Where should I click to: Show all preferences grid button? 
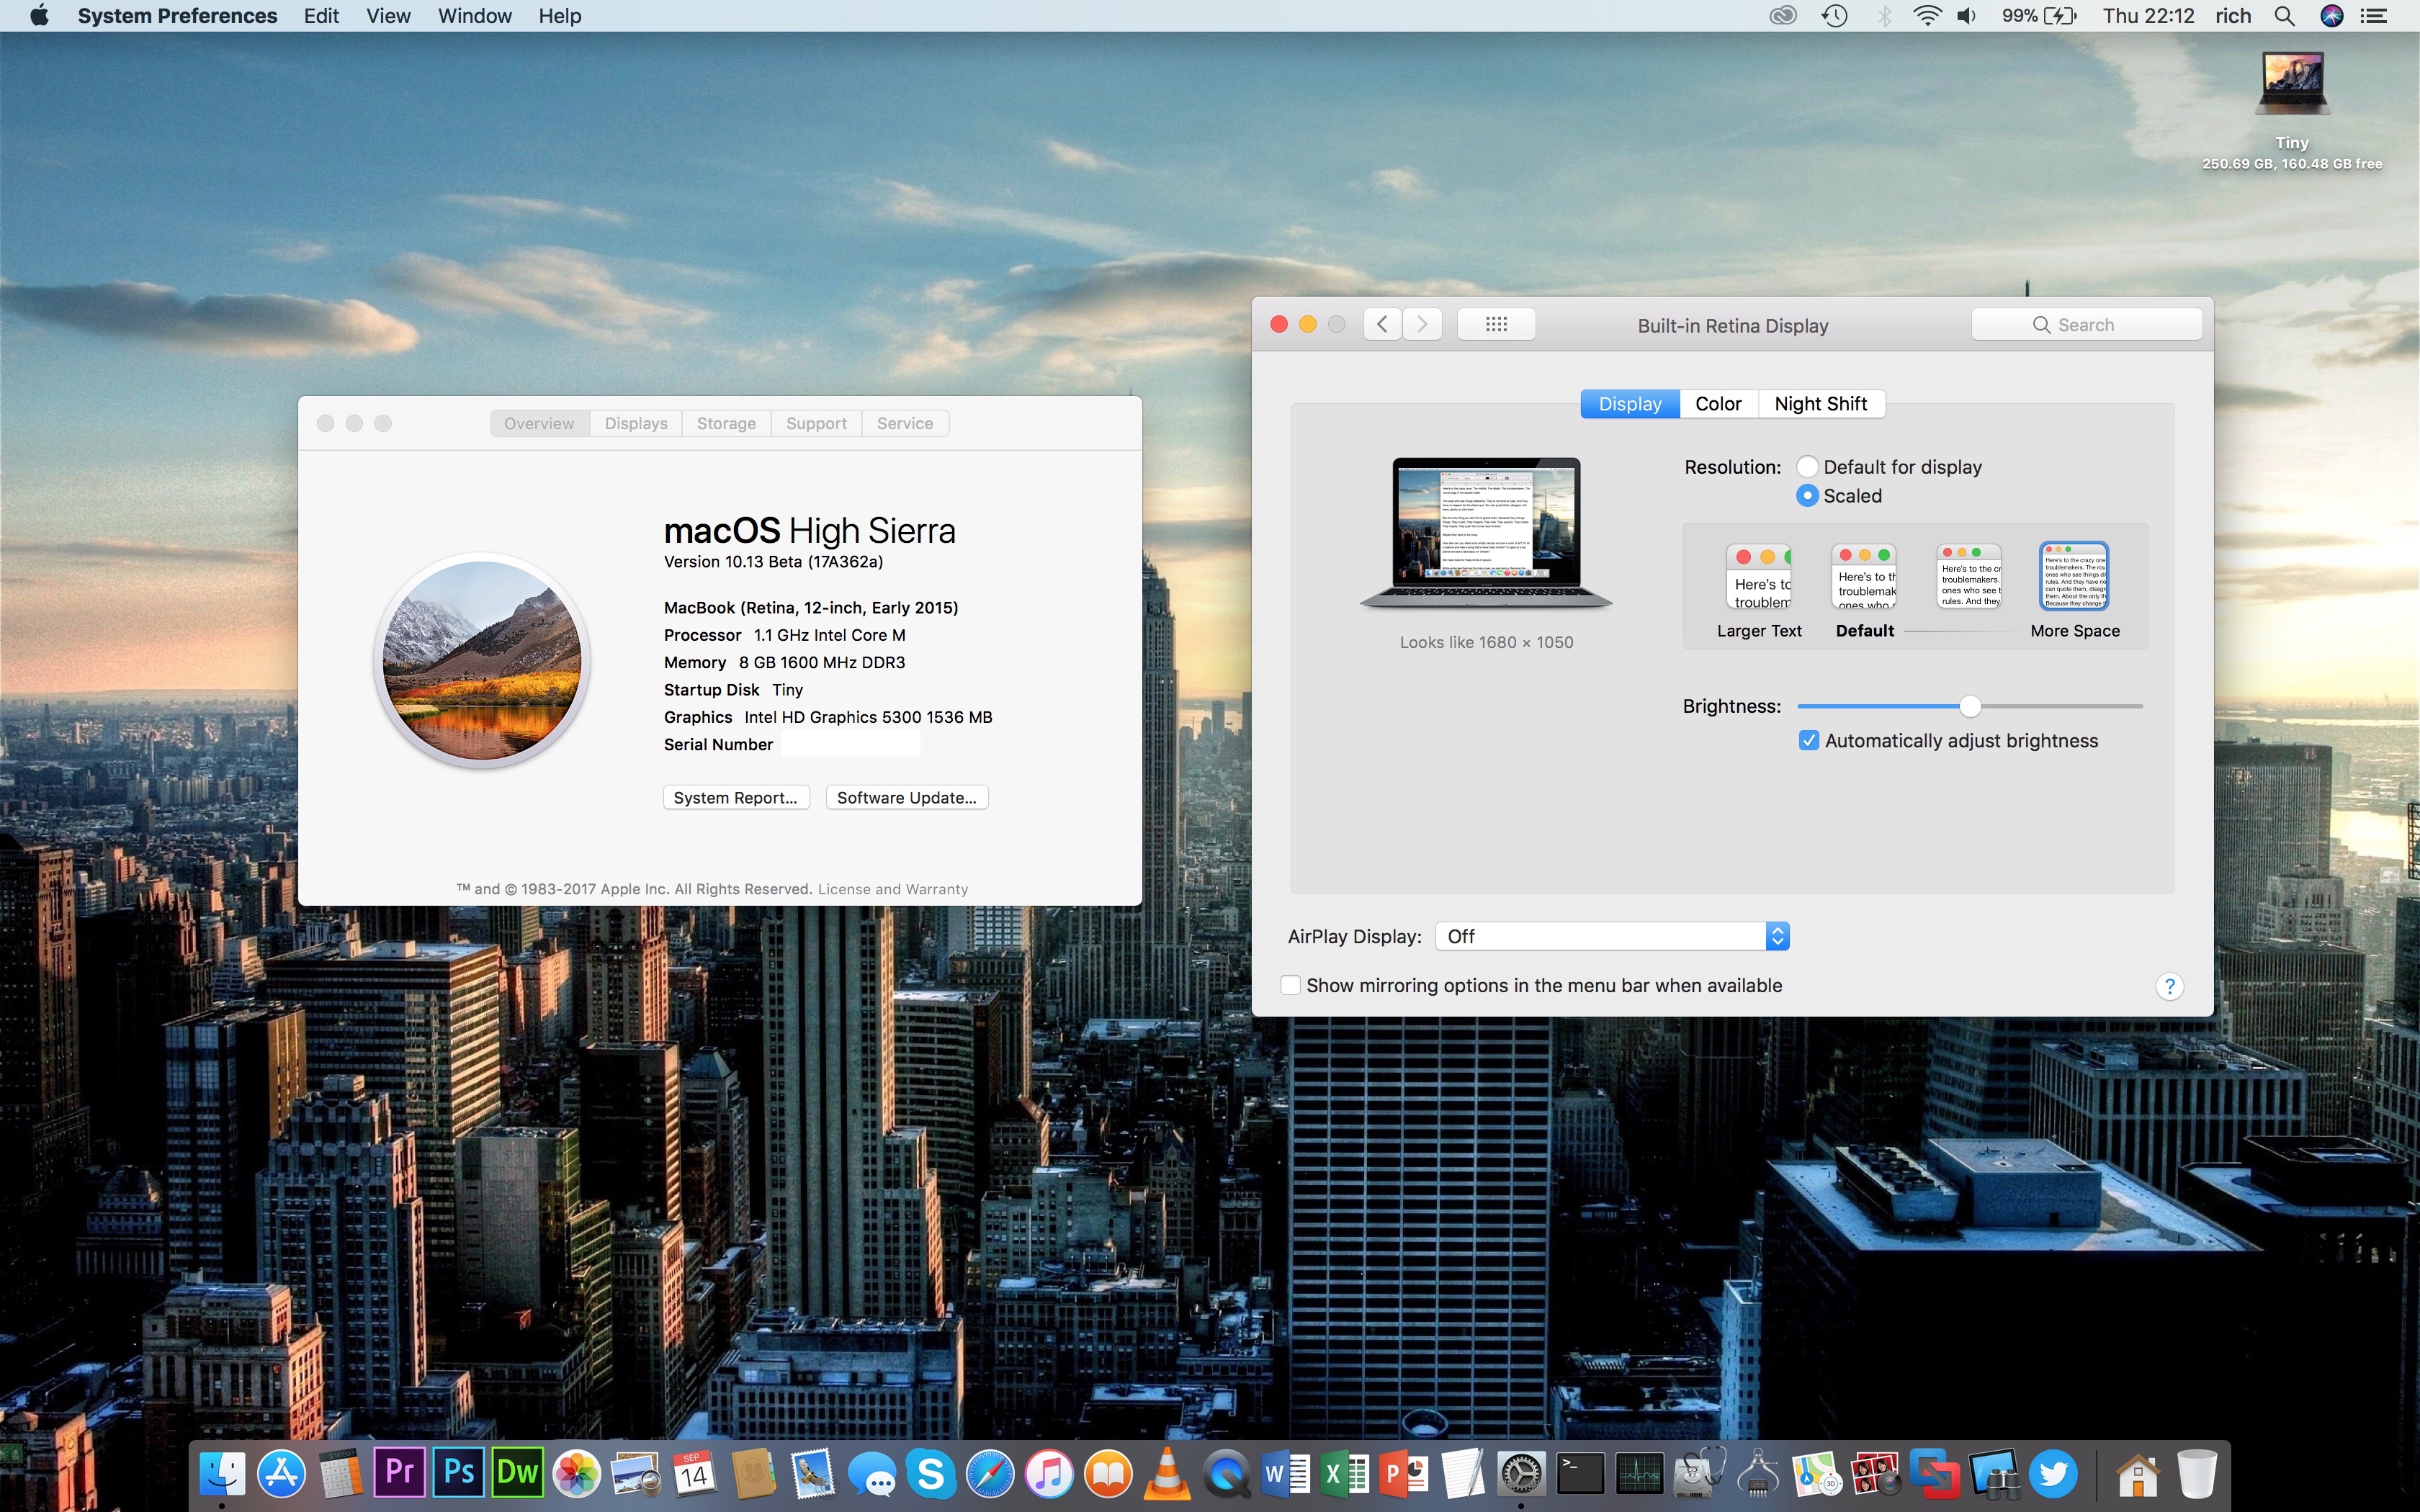tap(1496, 324)
